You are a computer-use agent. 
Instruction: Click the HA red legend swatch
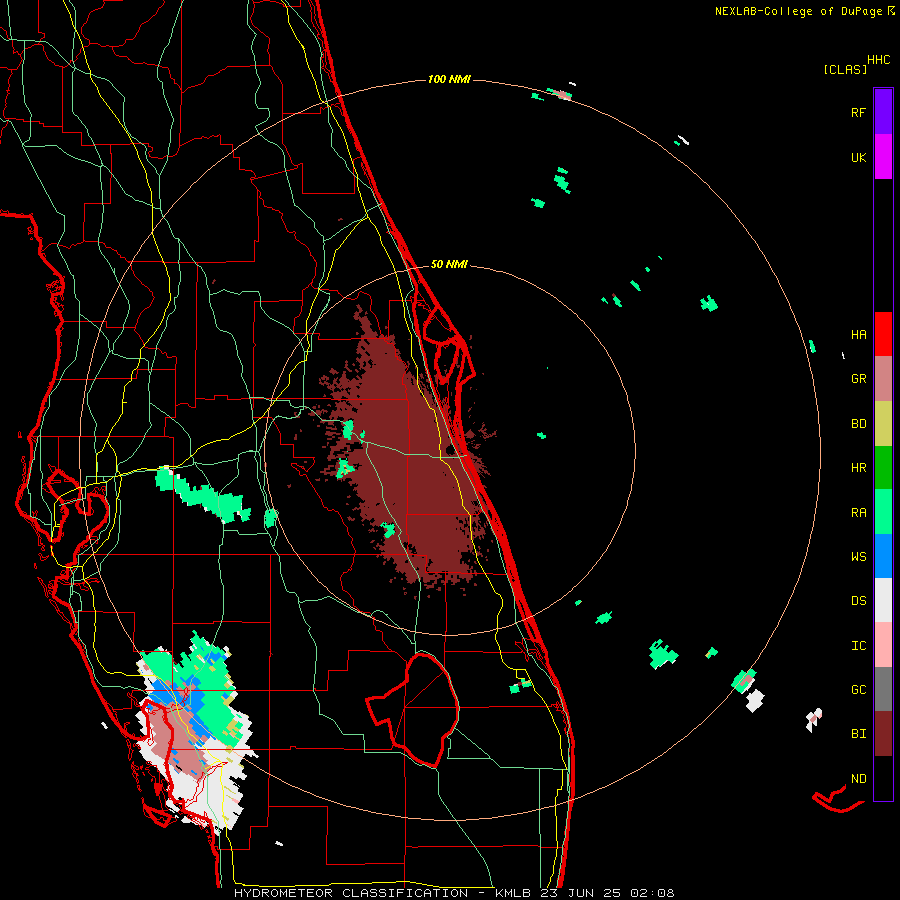tap(883, 334)
